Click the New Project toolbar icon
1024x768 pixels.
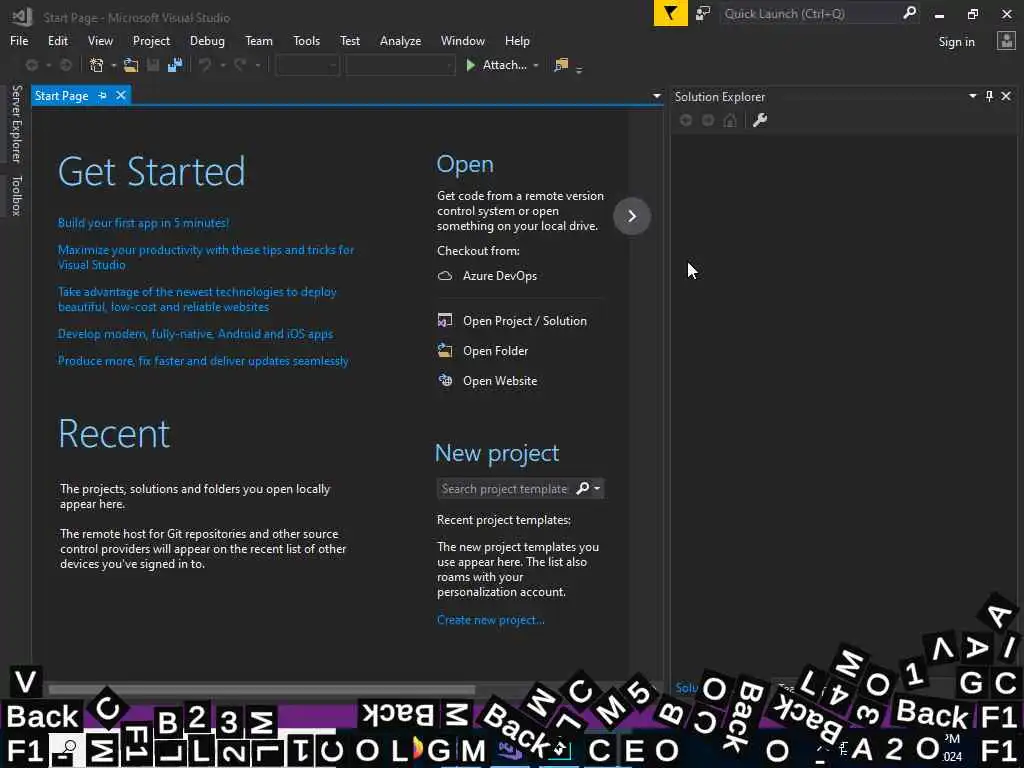pyautogui.click(x=97, y=65)
